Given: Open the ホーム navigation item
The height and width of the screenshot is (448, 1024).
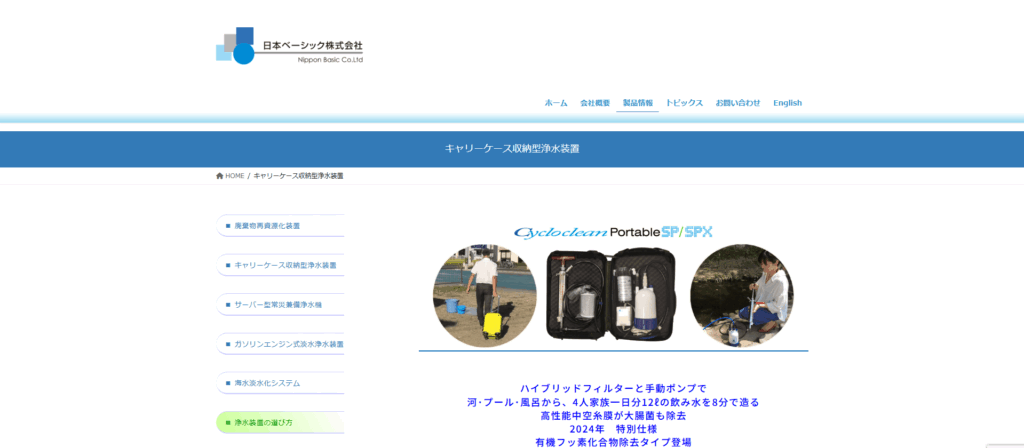Looking at the screenshot, I should pyautogui.click(x=556, y=103).
